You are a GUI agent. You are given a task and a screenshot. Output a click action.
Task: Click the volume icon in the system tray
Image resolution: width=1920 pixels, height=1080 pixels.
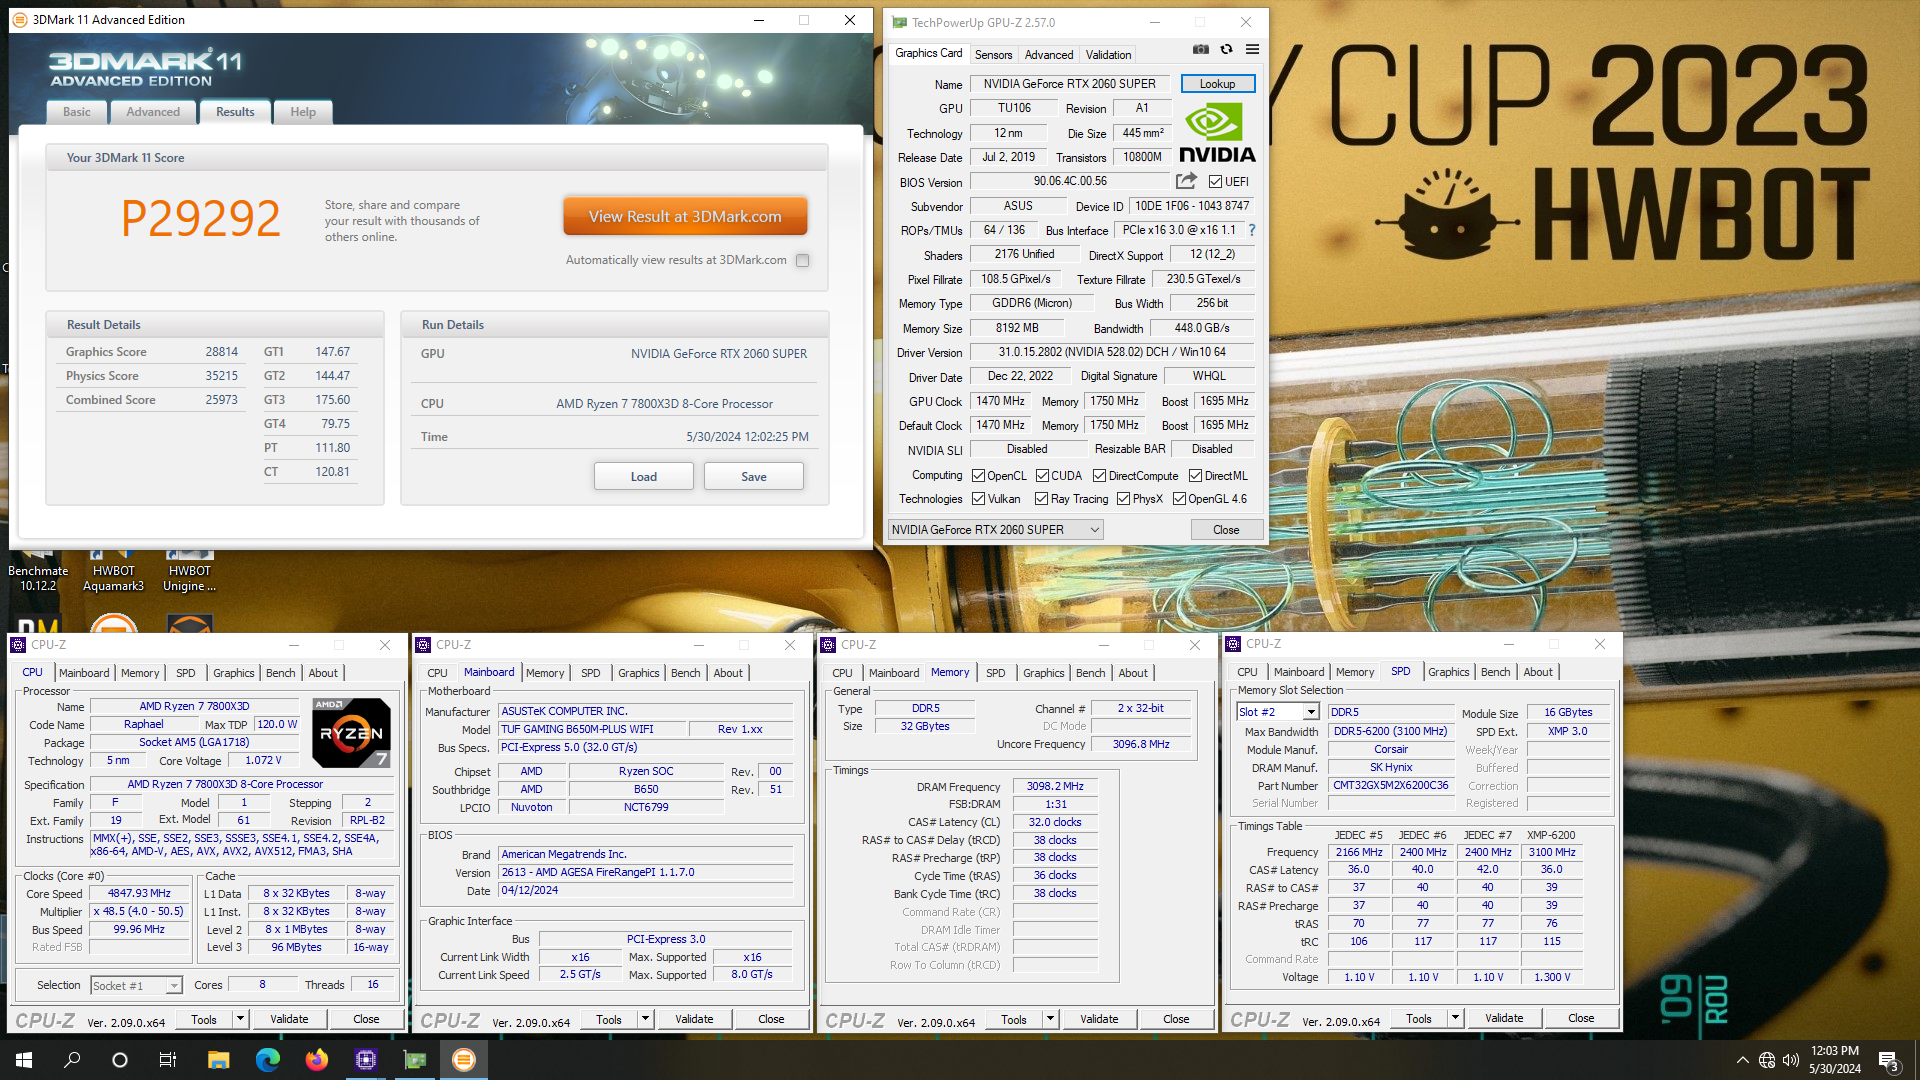tap(1790, 1060)
